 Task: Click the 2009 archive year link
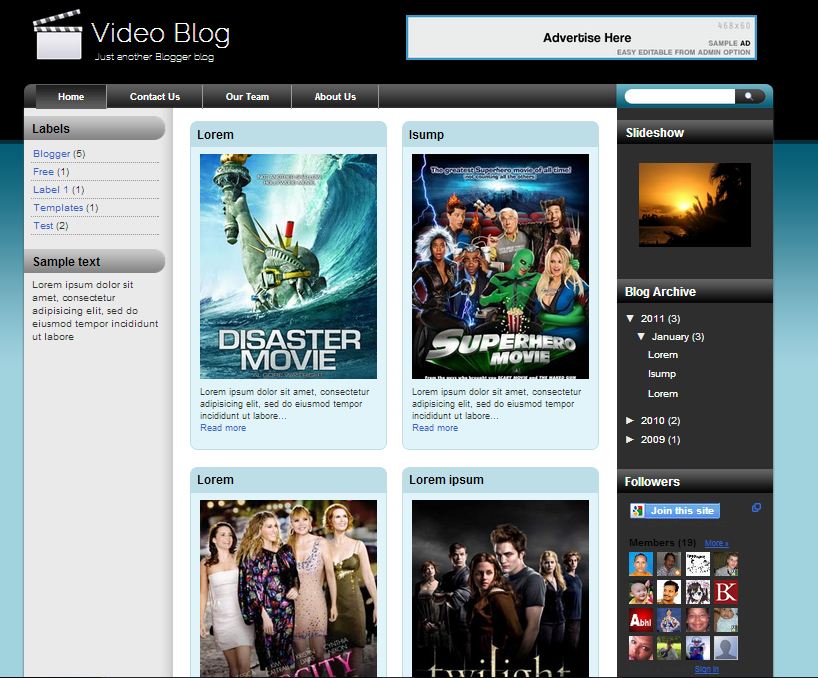click(653, 440)
